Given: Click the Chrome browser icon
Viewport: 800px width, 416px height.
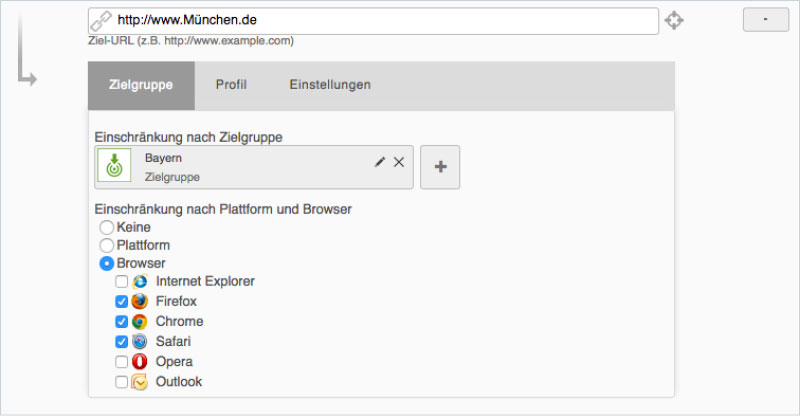Looking at the screenshot, I should [139, 321].
